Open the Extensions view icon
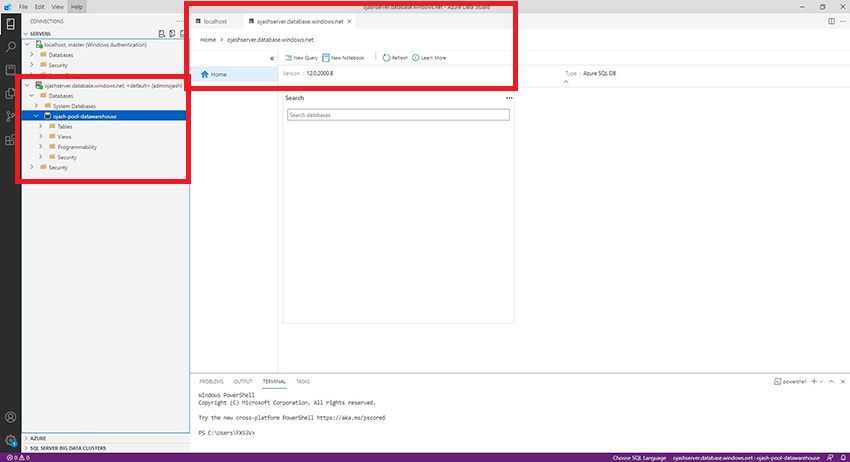This screenshot has width=850, height=462. (x=10, y=140)
